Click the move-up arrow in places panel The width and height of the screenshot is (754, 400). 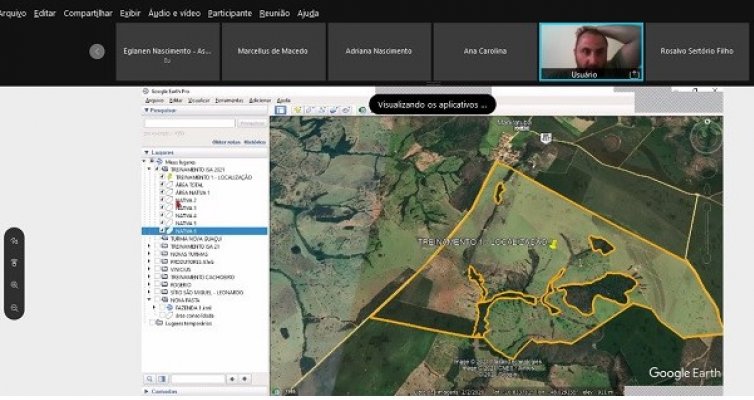pyautogui.click(x=232, y=379)
